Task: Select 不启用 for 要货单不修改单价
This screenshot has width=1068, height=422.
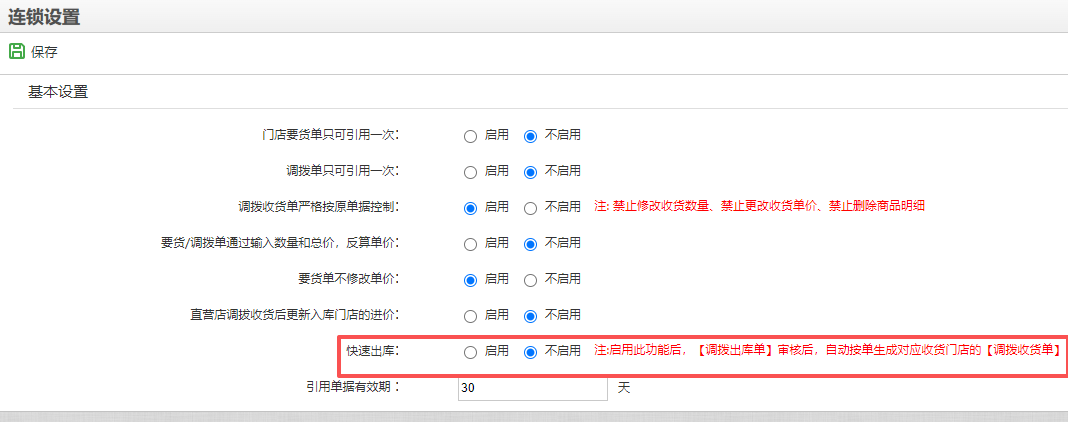Action: pos(531,280)
